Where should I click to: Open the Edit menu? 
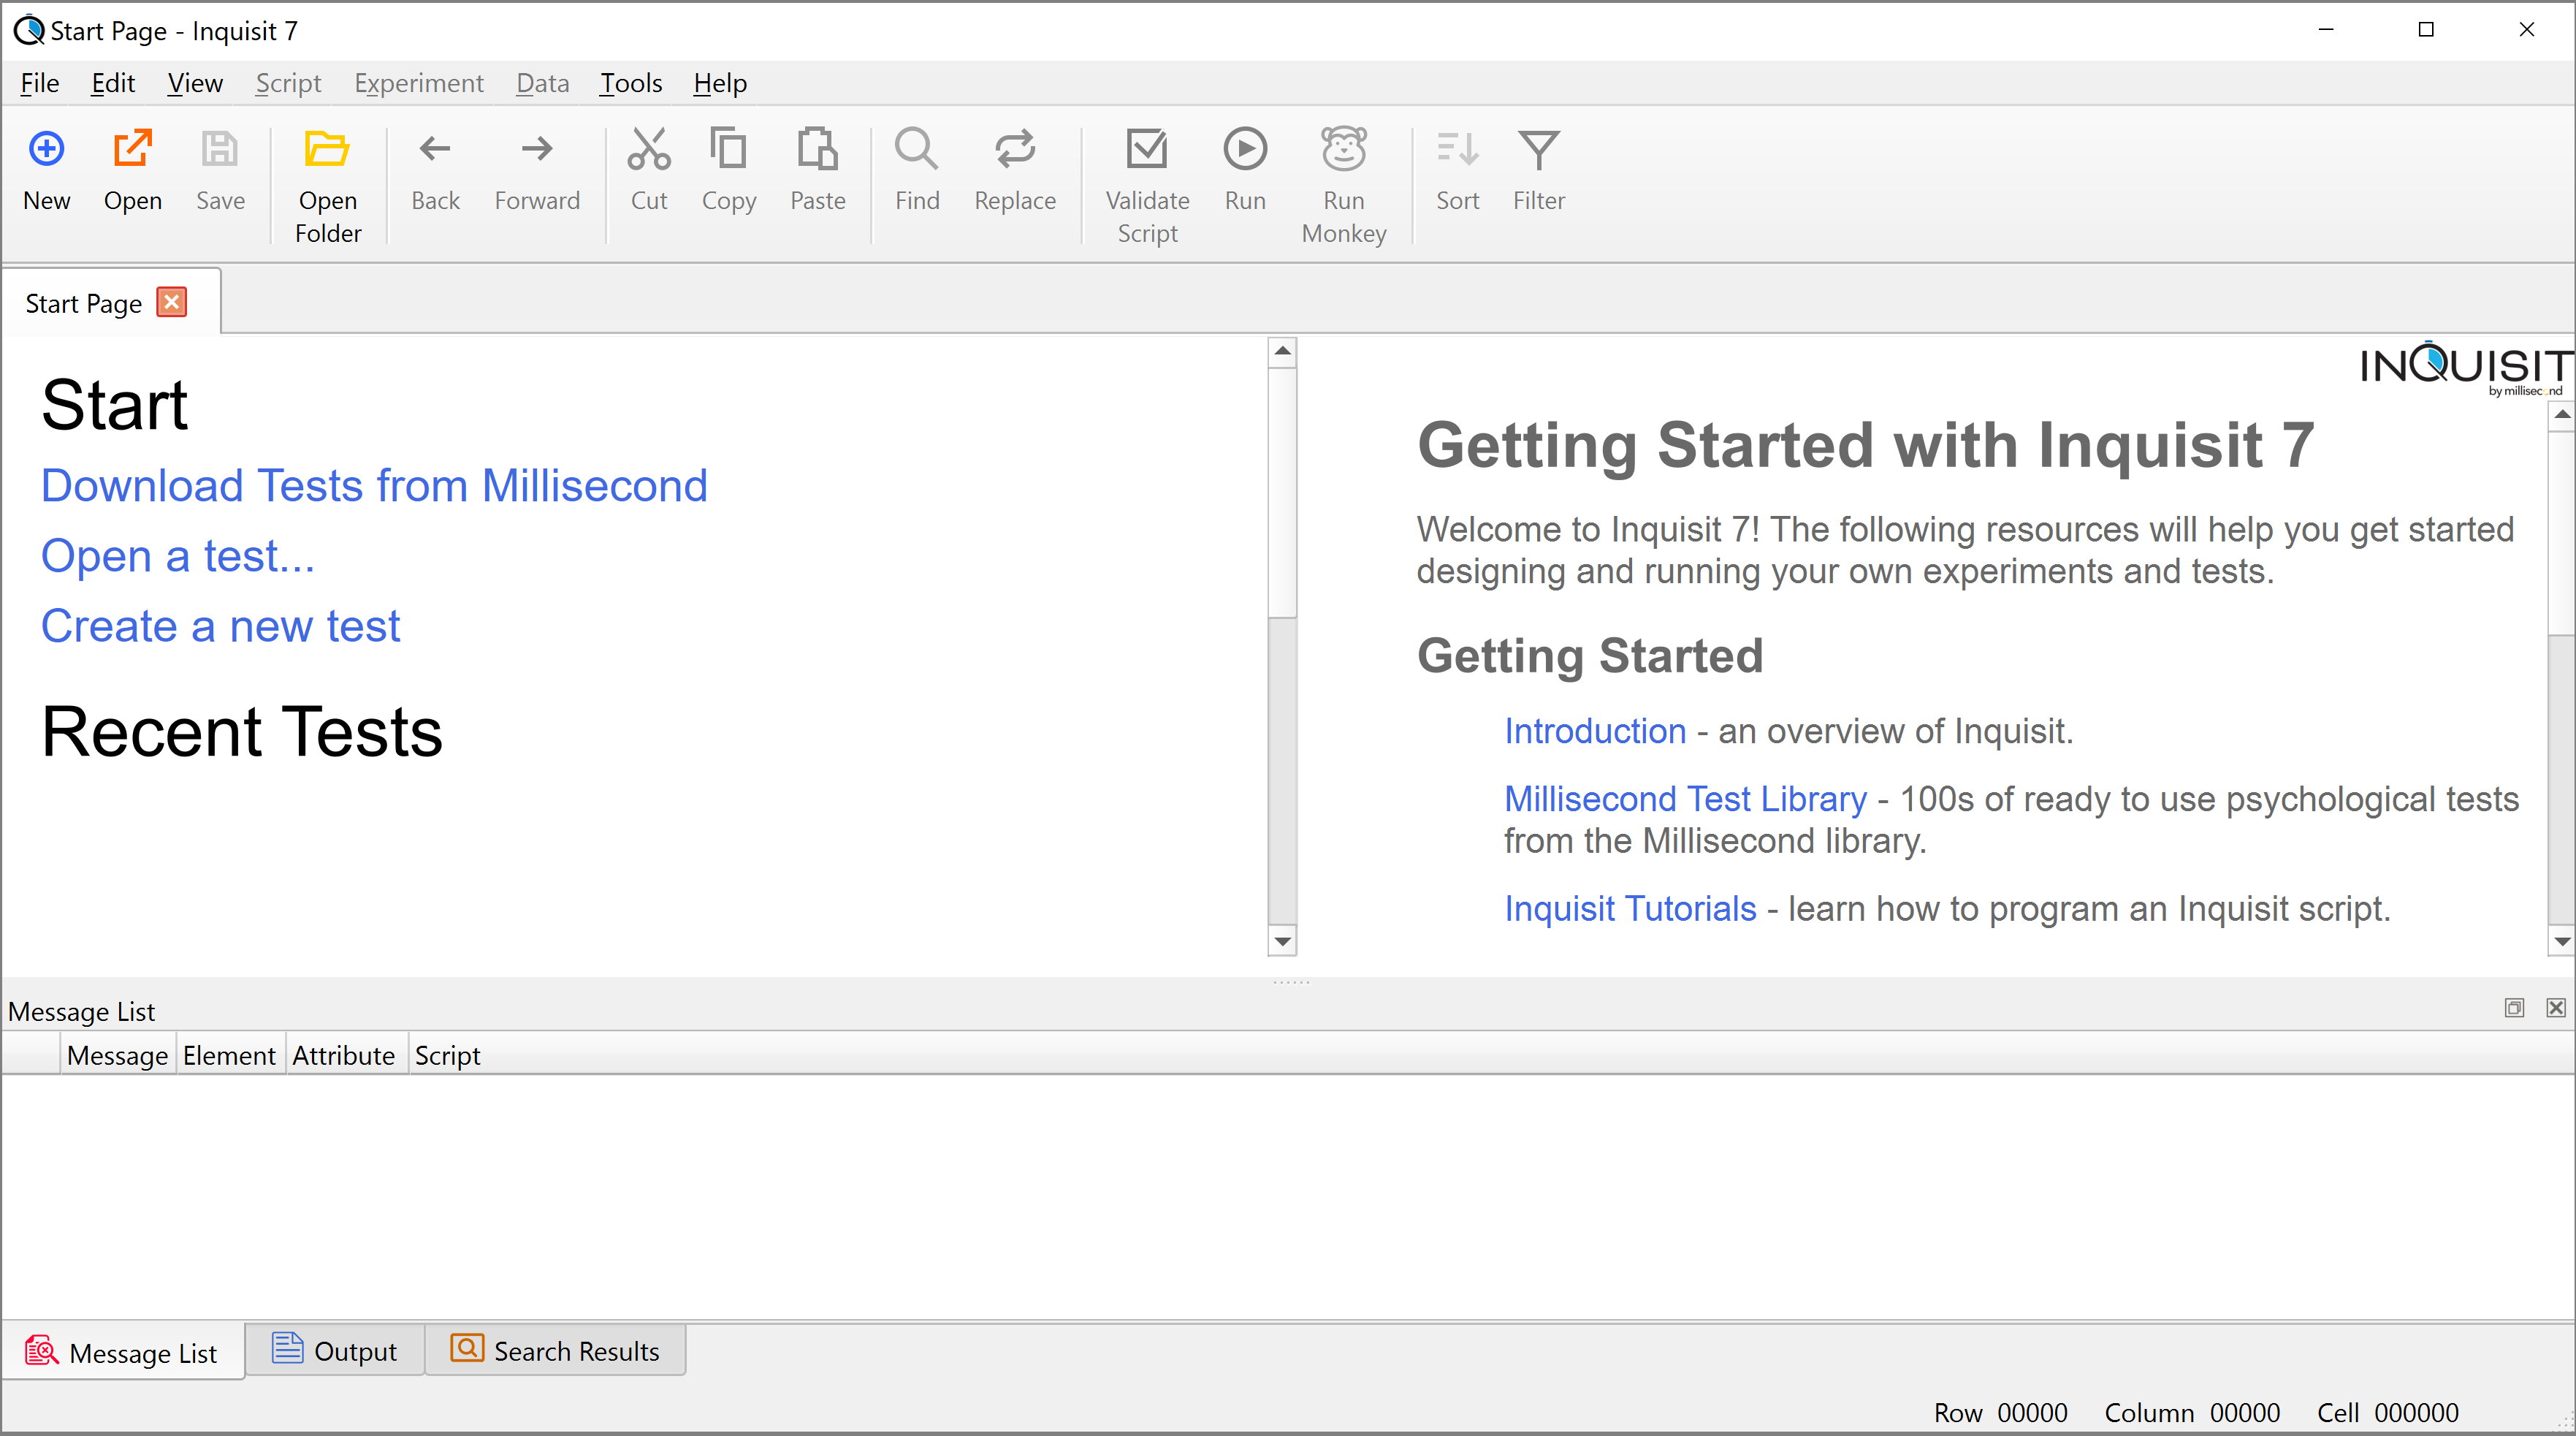113,83
